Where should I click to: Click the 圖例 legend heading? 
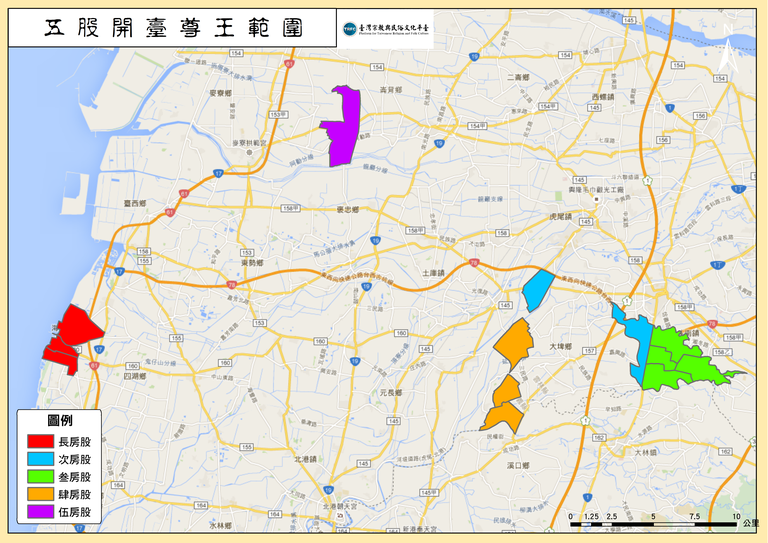(60, 421)
